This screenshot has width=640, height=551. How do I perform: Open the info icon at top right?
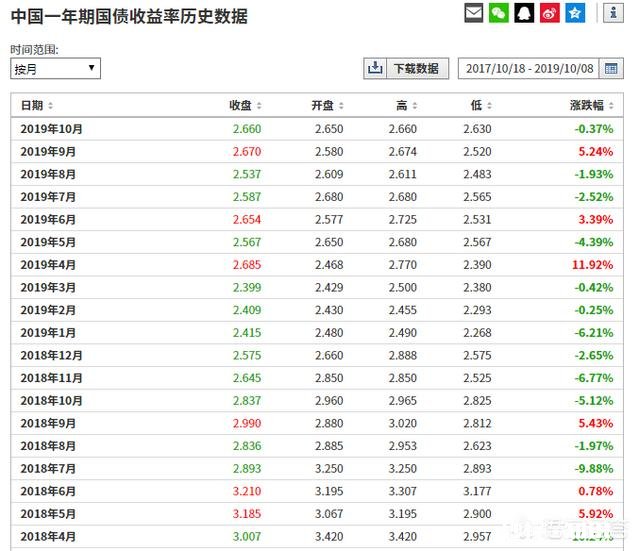[613, 13]
